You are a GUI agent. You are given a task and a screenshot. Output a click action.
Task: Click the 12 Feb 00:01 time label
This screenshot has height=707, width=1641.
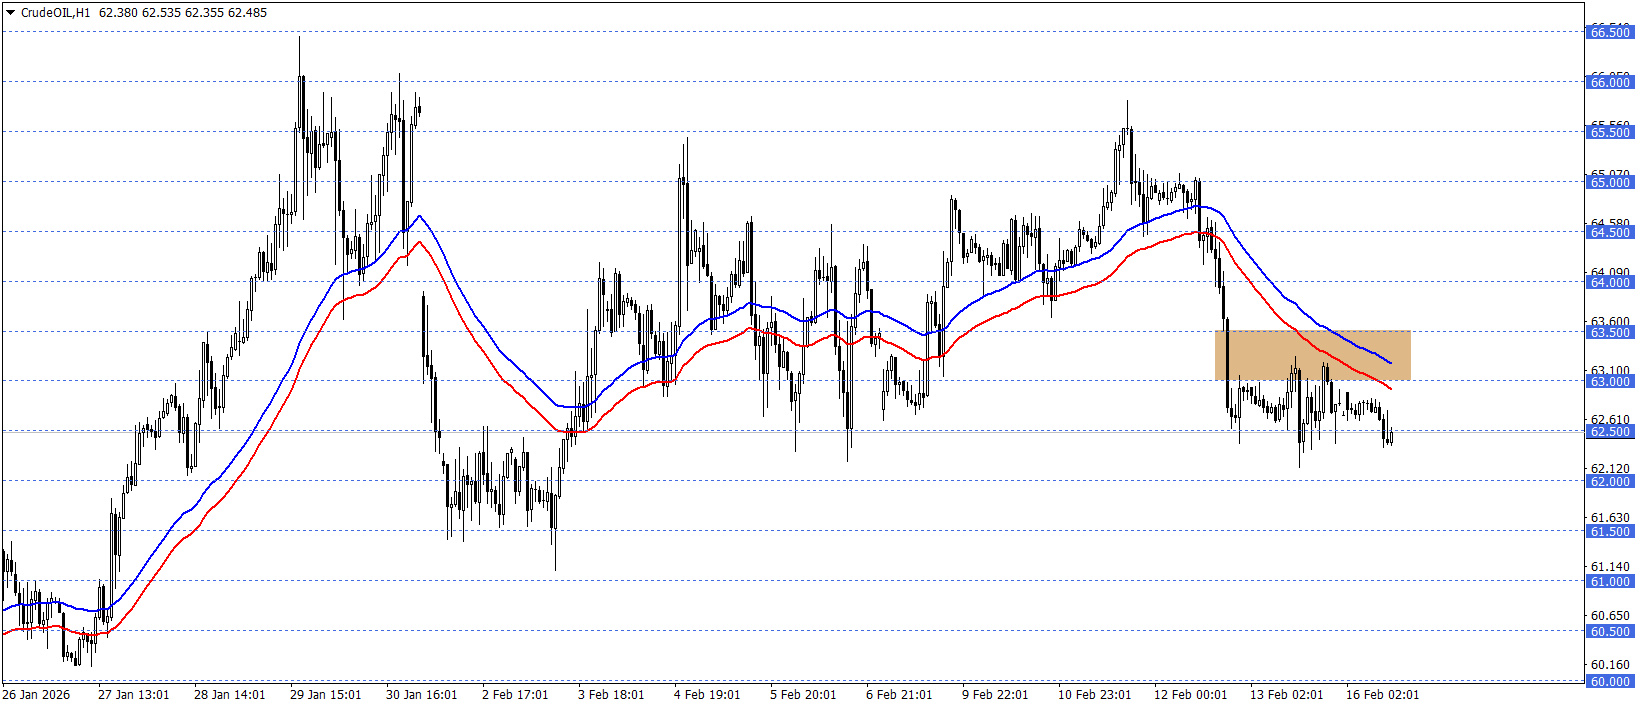[1190, 694]
